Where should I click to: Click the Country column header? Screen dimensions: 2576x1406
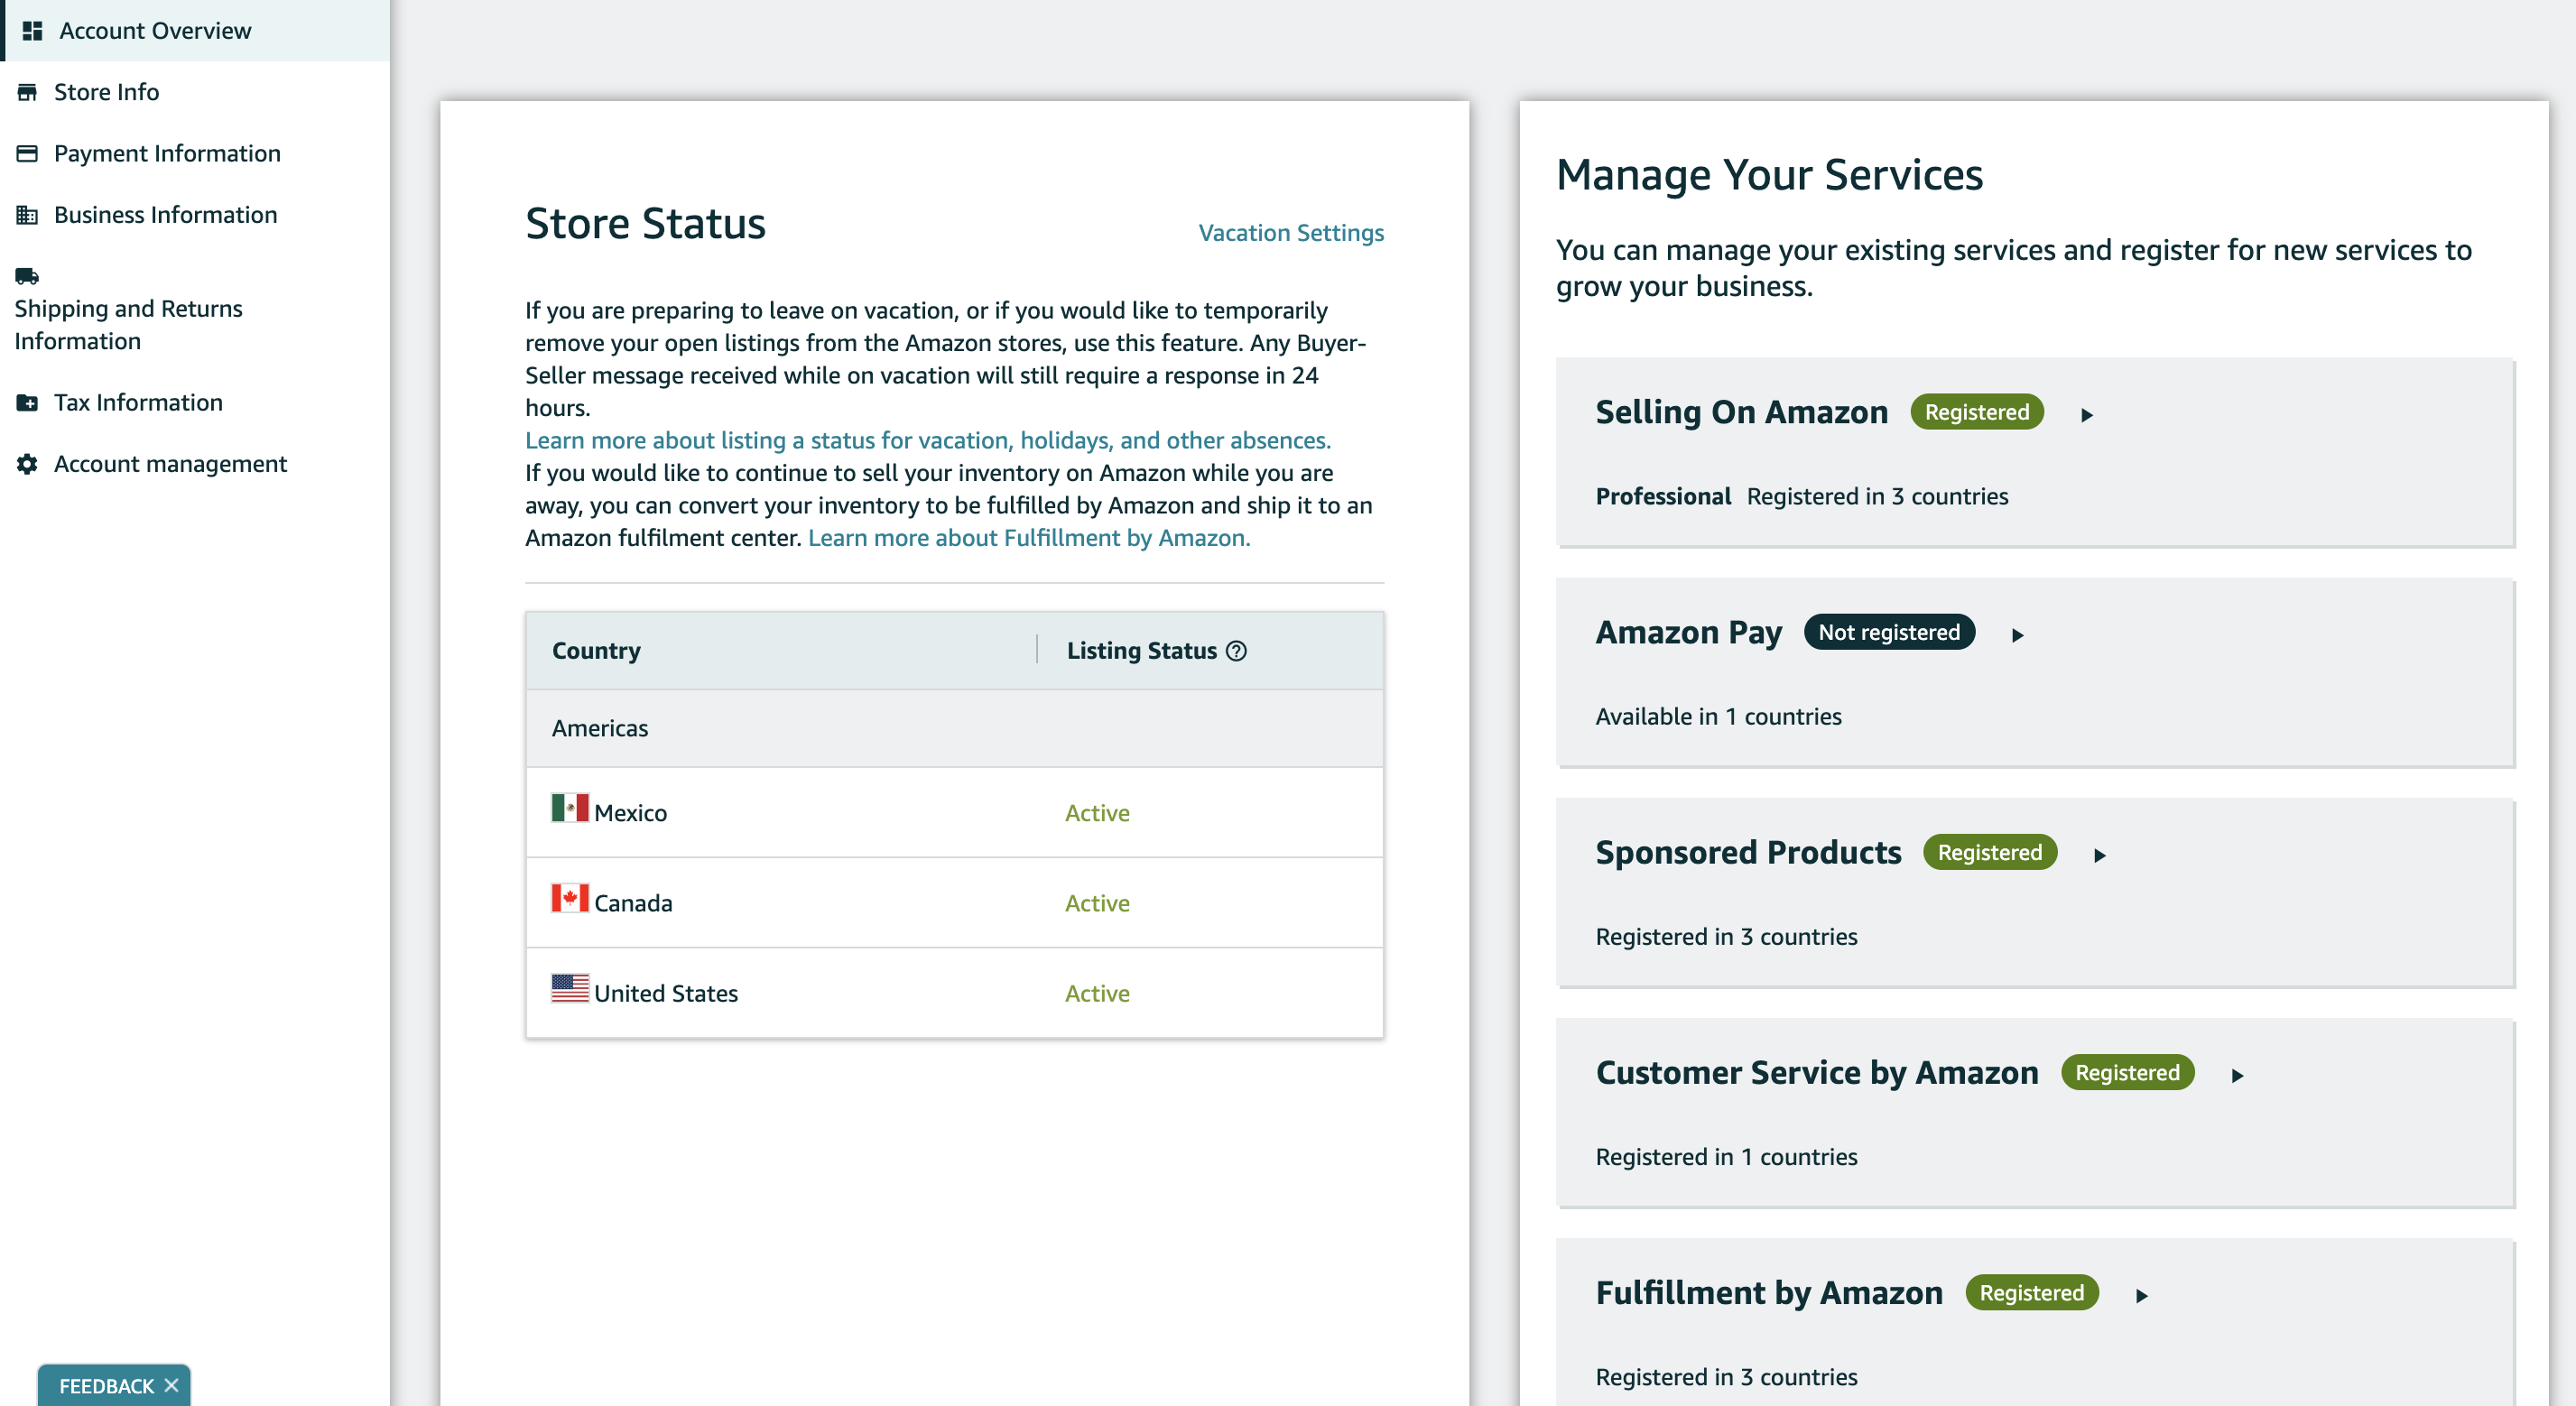tap(596, 651)
